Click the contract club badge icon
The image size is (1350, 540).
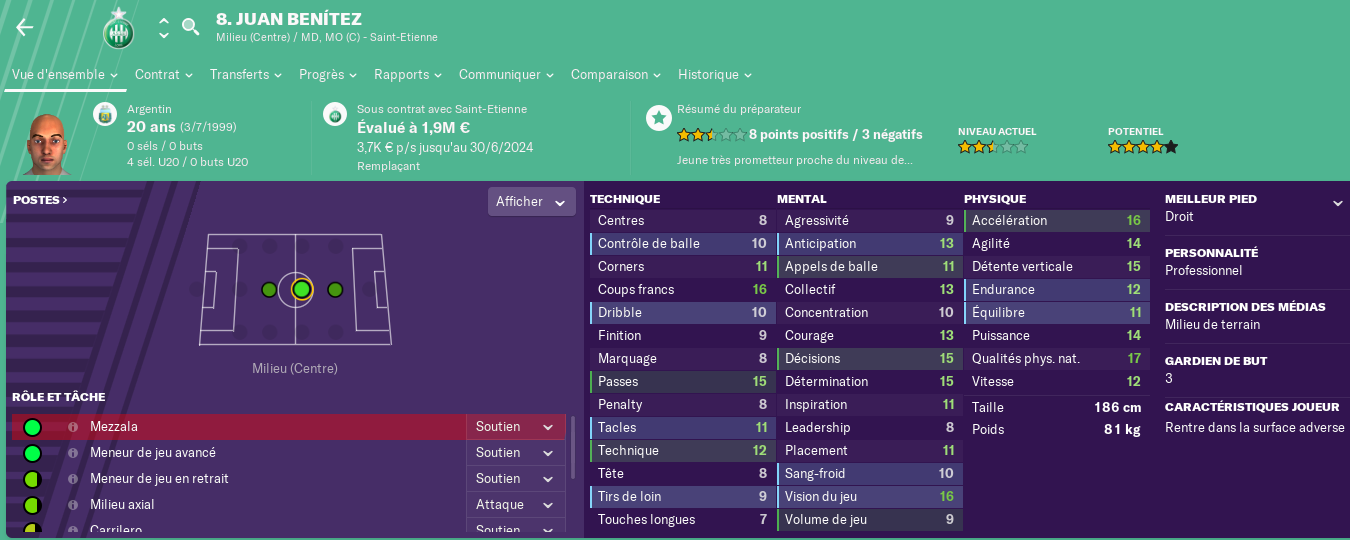click(335, 114)
